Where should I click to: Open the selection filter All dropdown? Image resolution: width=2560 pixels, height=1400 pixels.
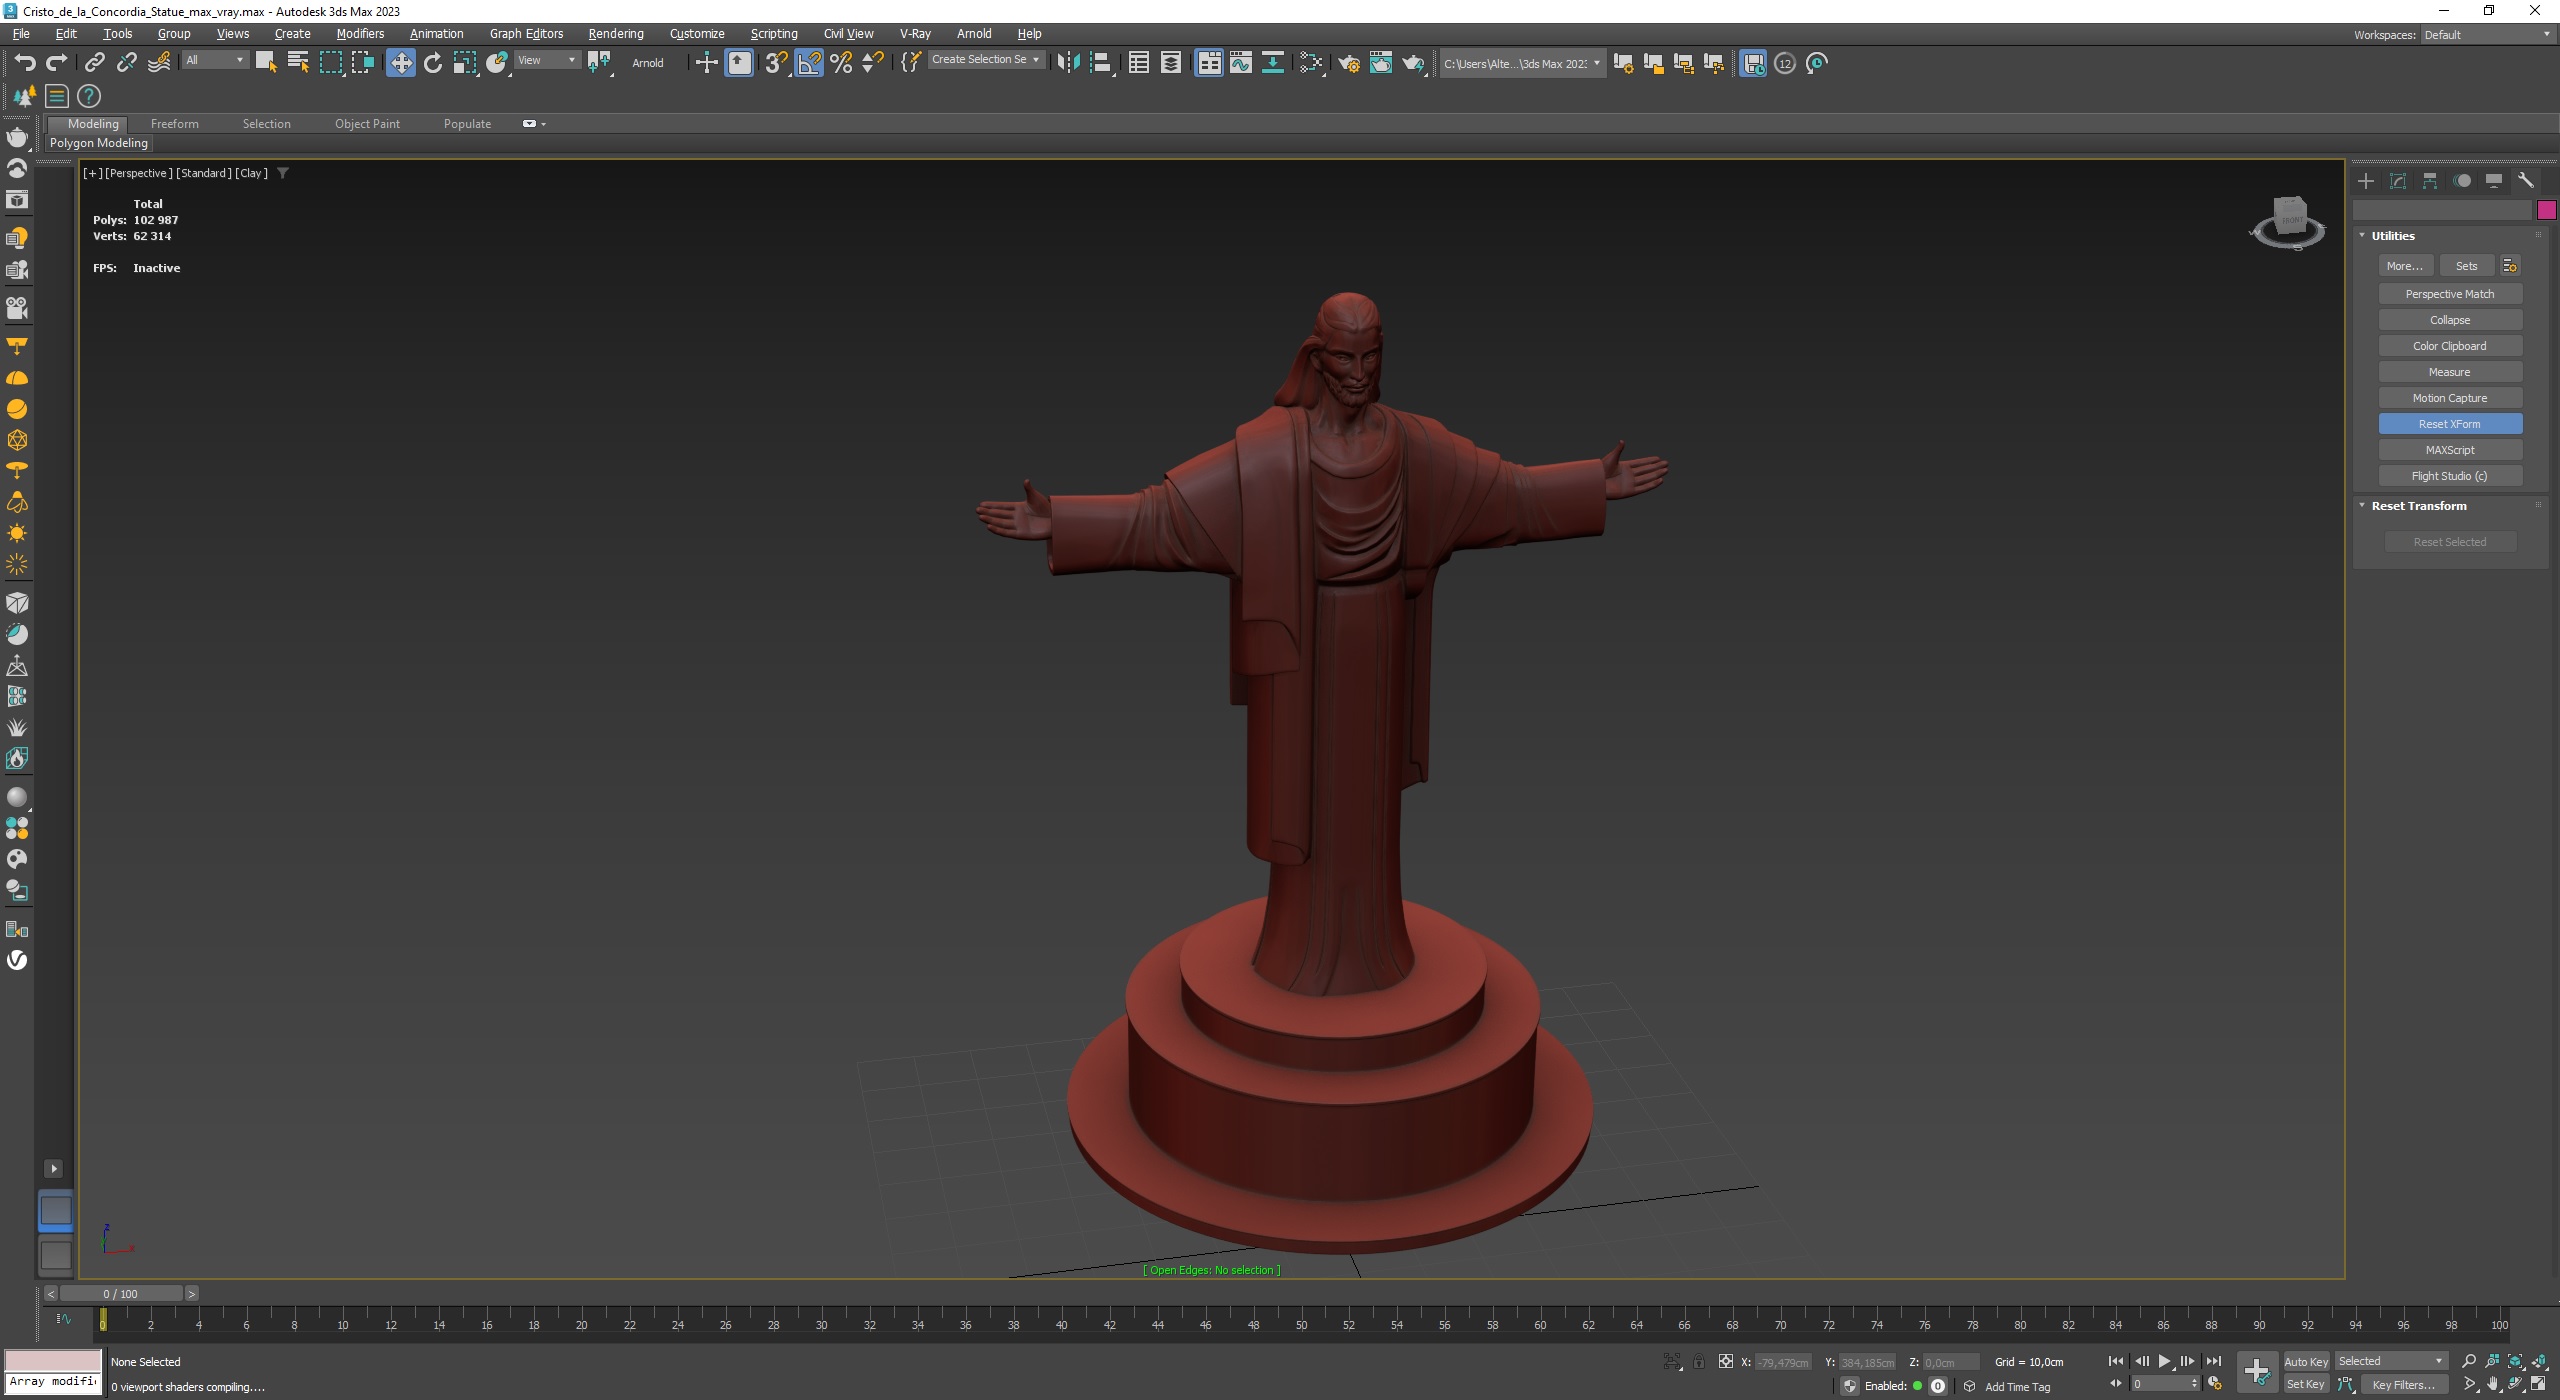[214, 60]
